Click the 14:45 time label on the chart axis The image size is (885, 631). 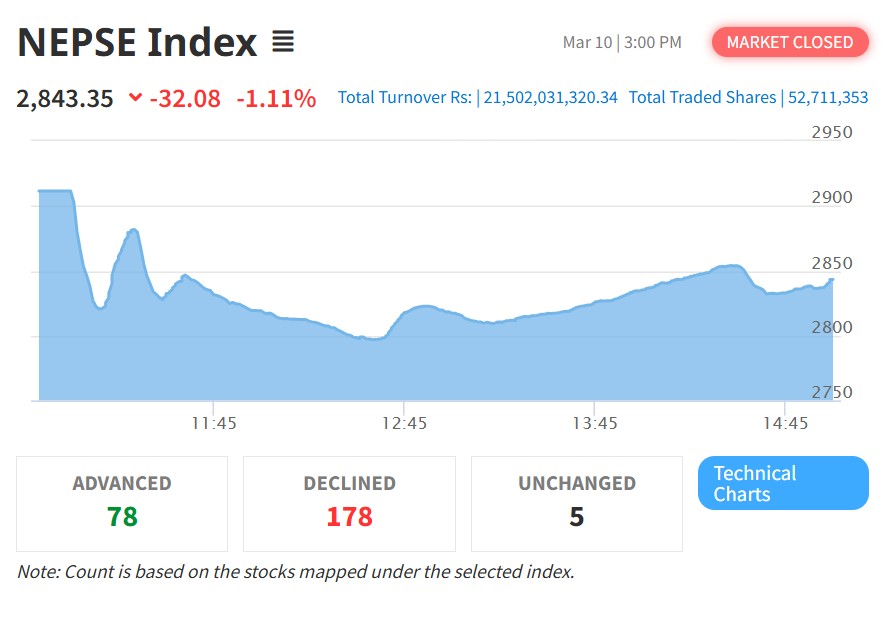(785, 423)
